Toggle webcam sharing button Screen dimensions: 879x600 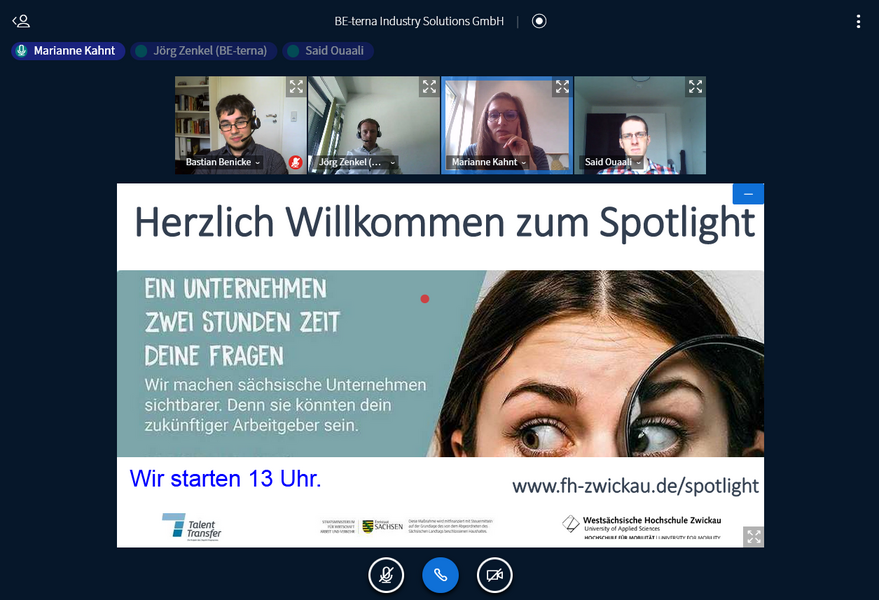point(494,575)
